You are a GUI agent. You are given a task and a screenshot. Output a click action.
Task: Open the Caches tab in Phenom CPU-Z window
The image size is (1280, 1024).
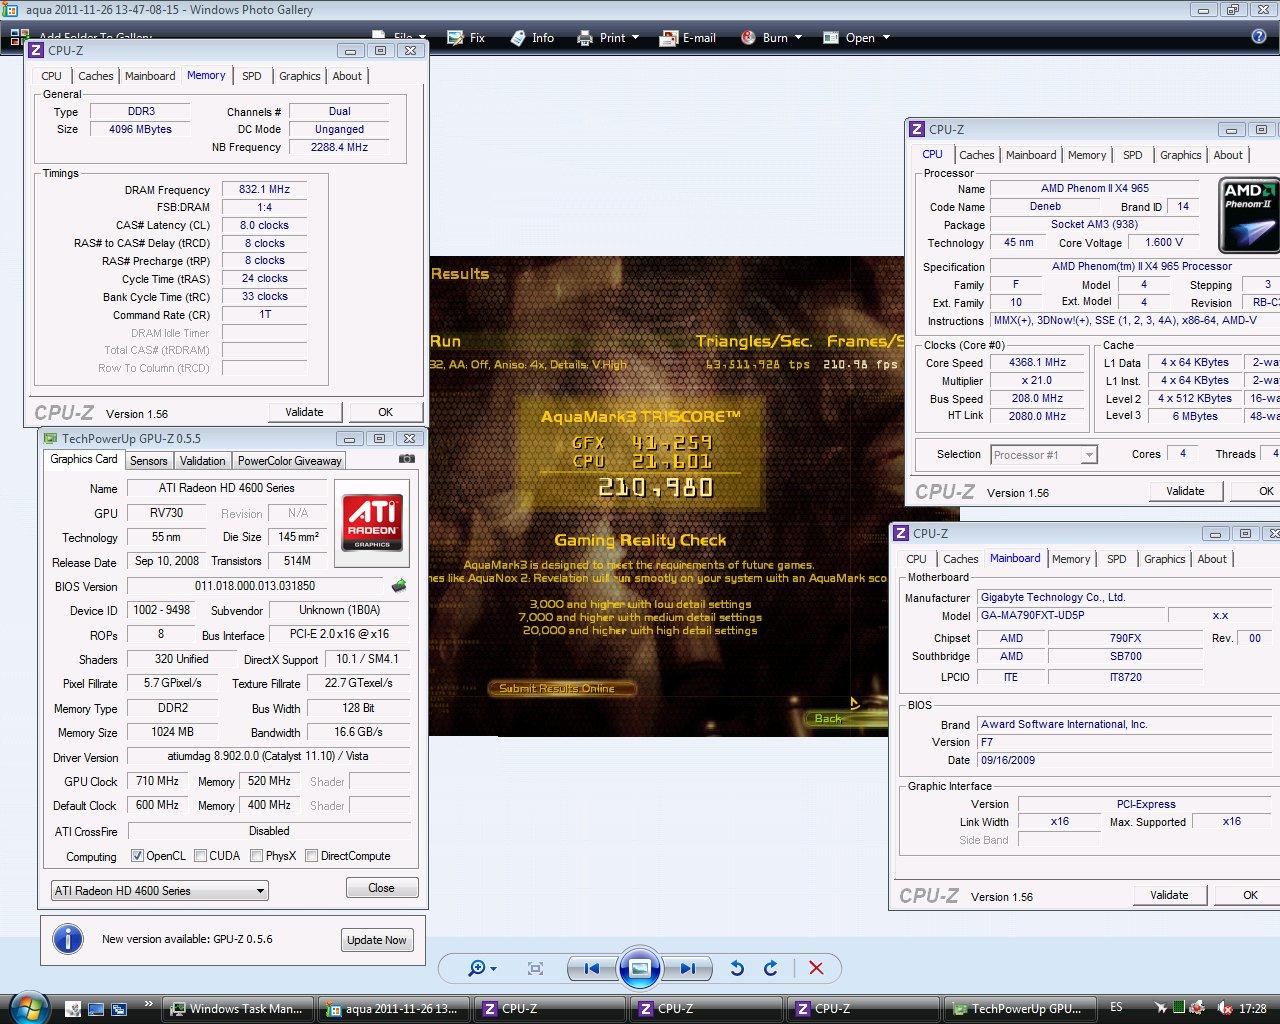(x=977, y=155)
